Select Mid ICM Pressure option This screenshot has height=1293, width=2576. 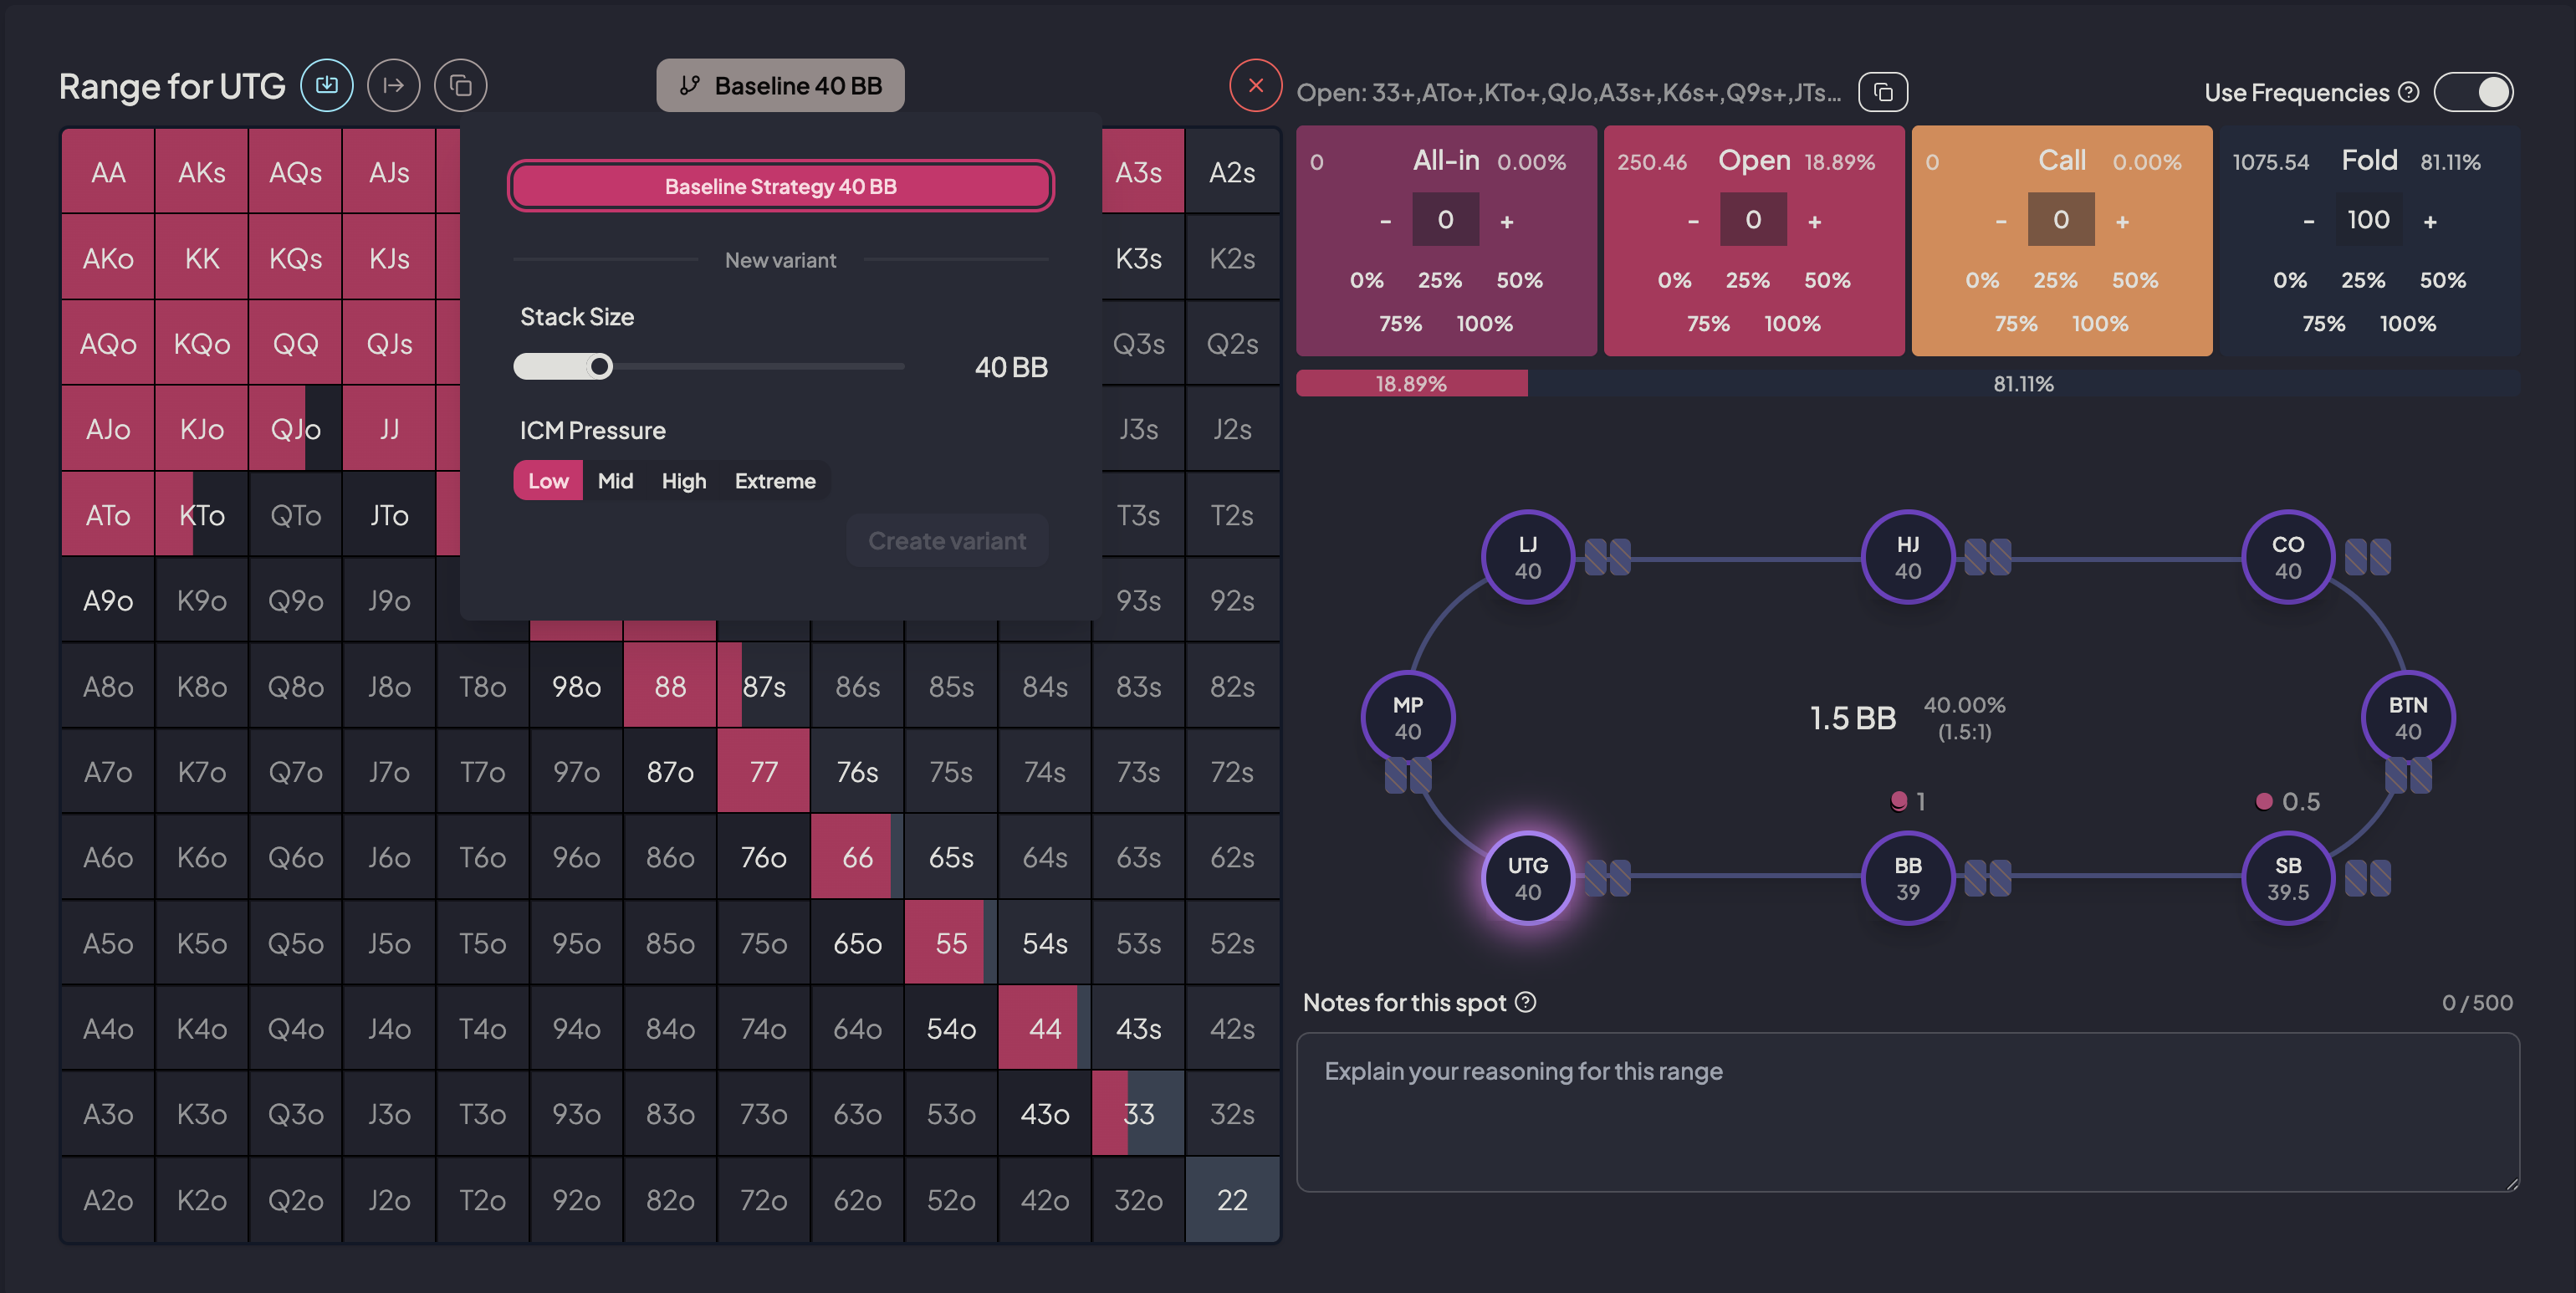[615, 481]
